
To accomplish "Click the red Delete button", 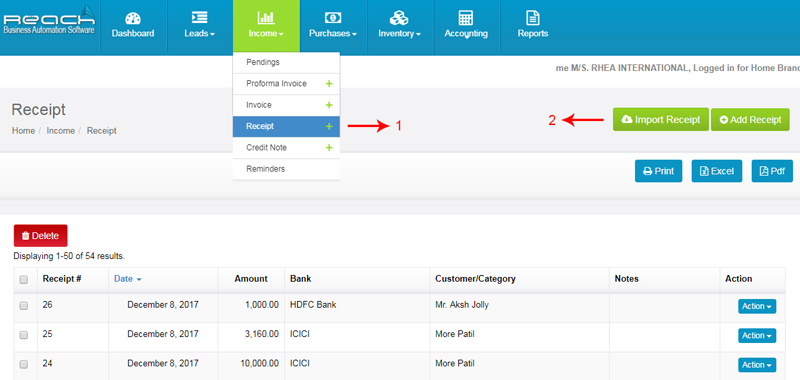I will point(40,236).
